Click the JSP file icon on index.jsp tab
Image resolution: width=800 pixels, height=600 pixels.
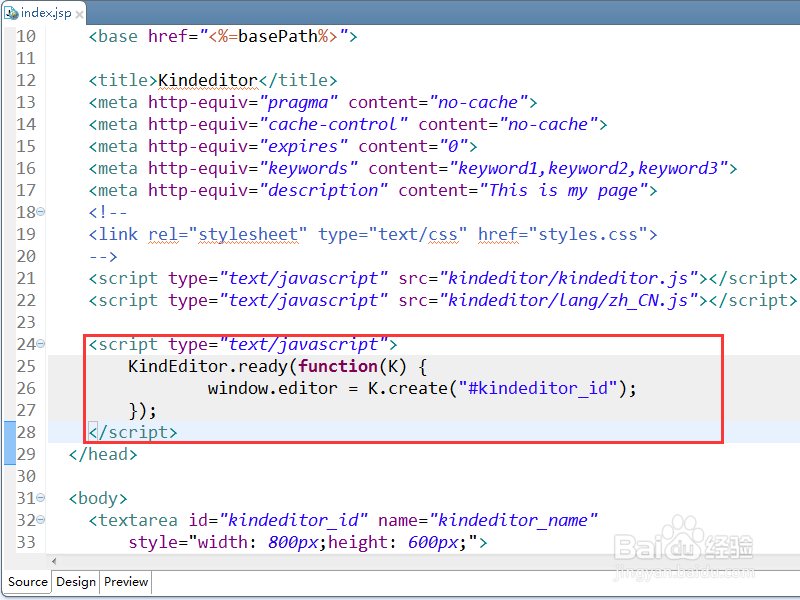pos(11,13)
